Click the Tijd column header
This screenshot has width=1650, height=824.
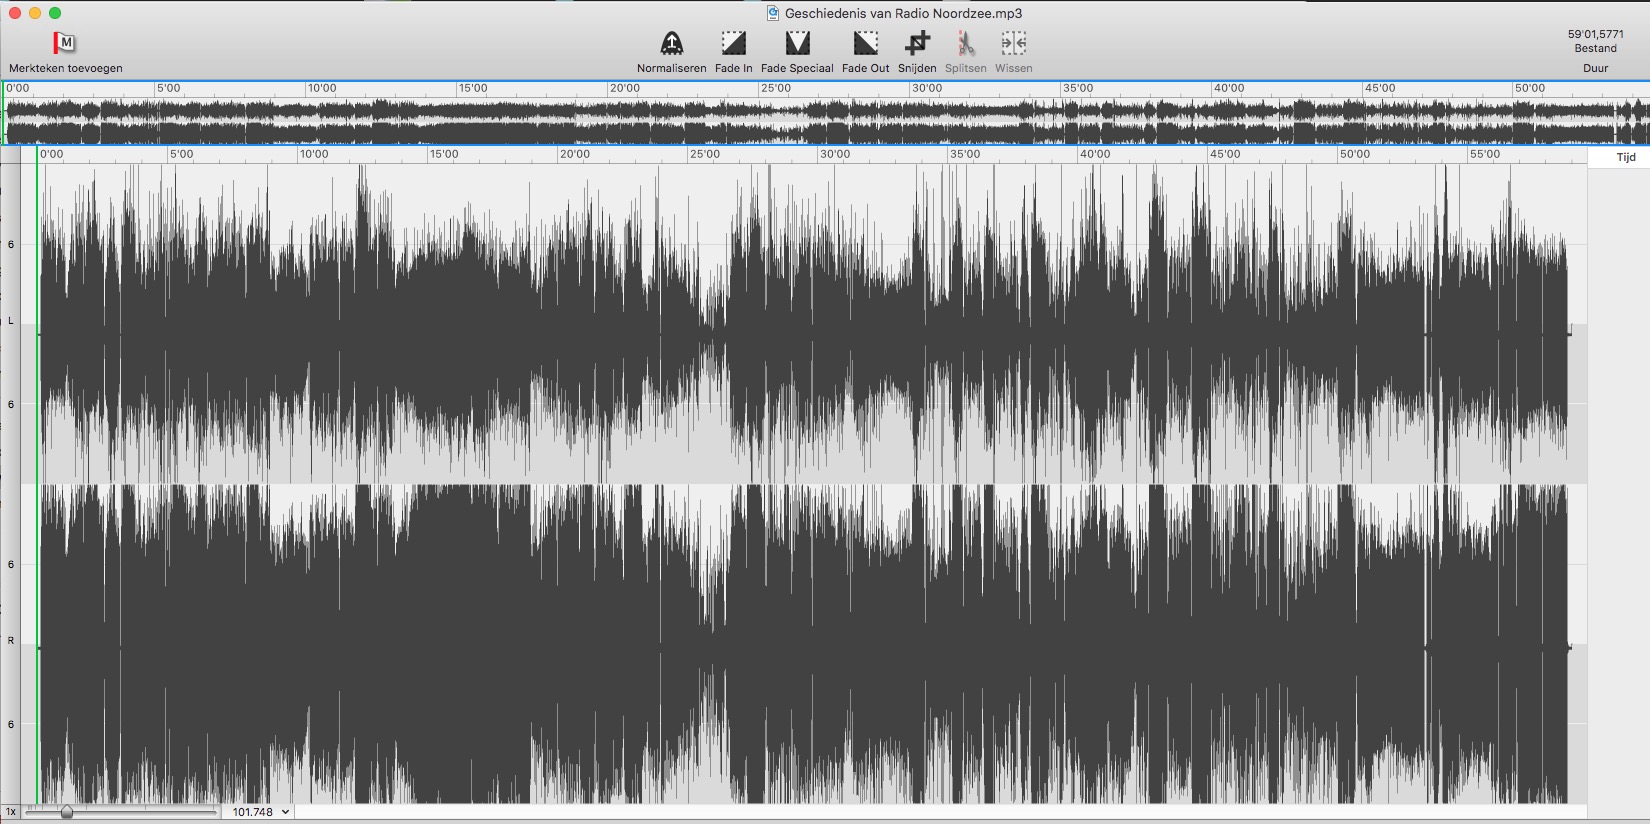click(x=1626, y=157)
